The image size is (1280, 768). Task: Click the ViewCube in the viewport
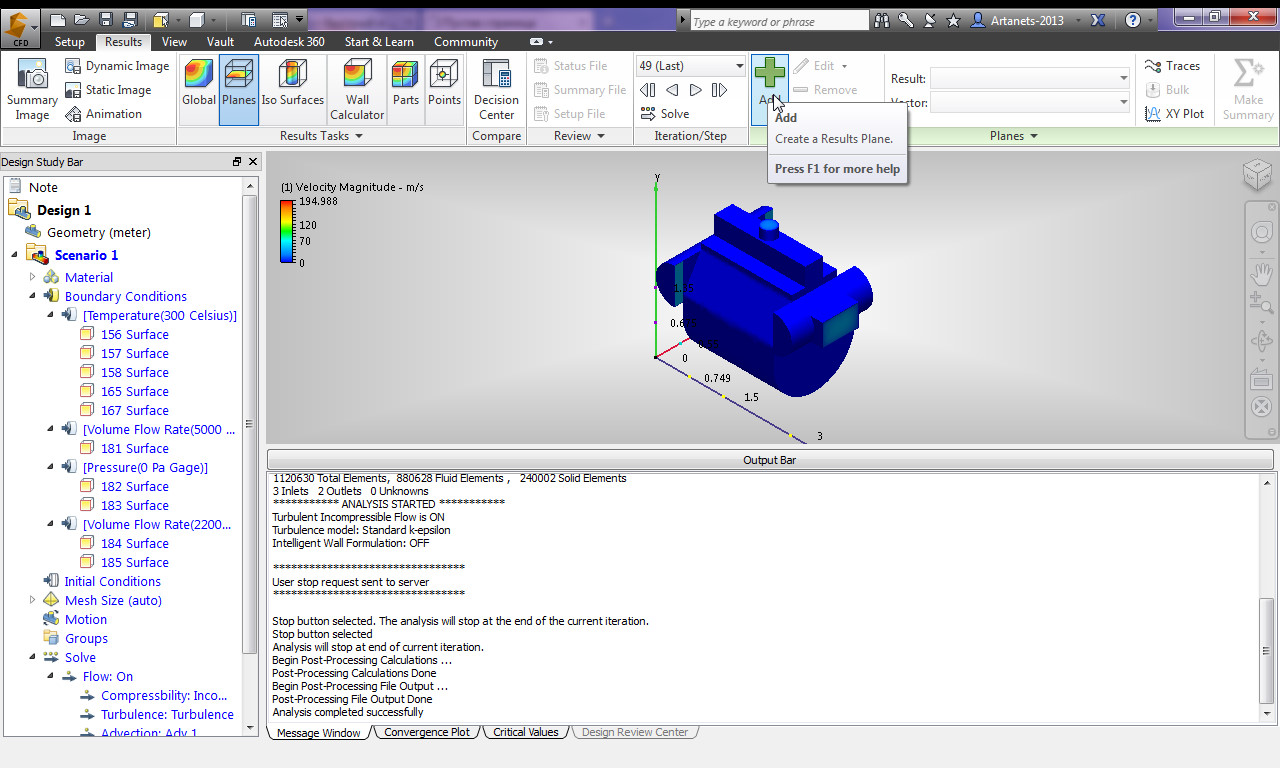[1257, 175]
